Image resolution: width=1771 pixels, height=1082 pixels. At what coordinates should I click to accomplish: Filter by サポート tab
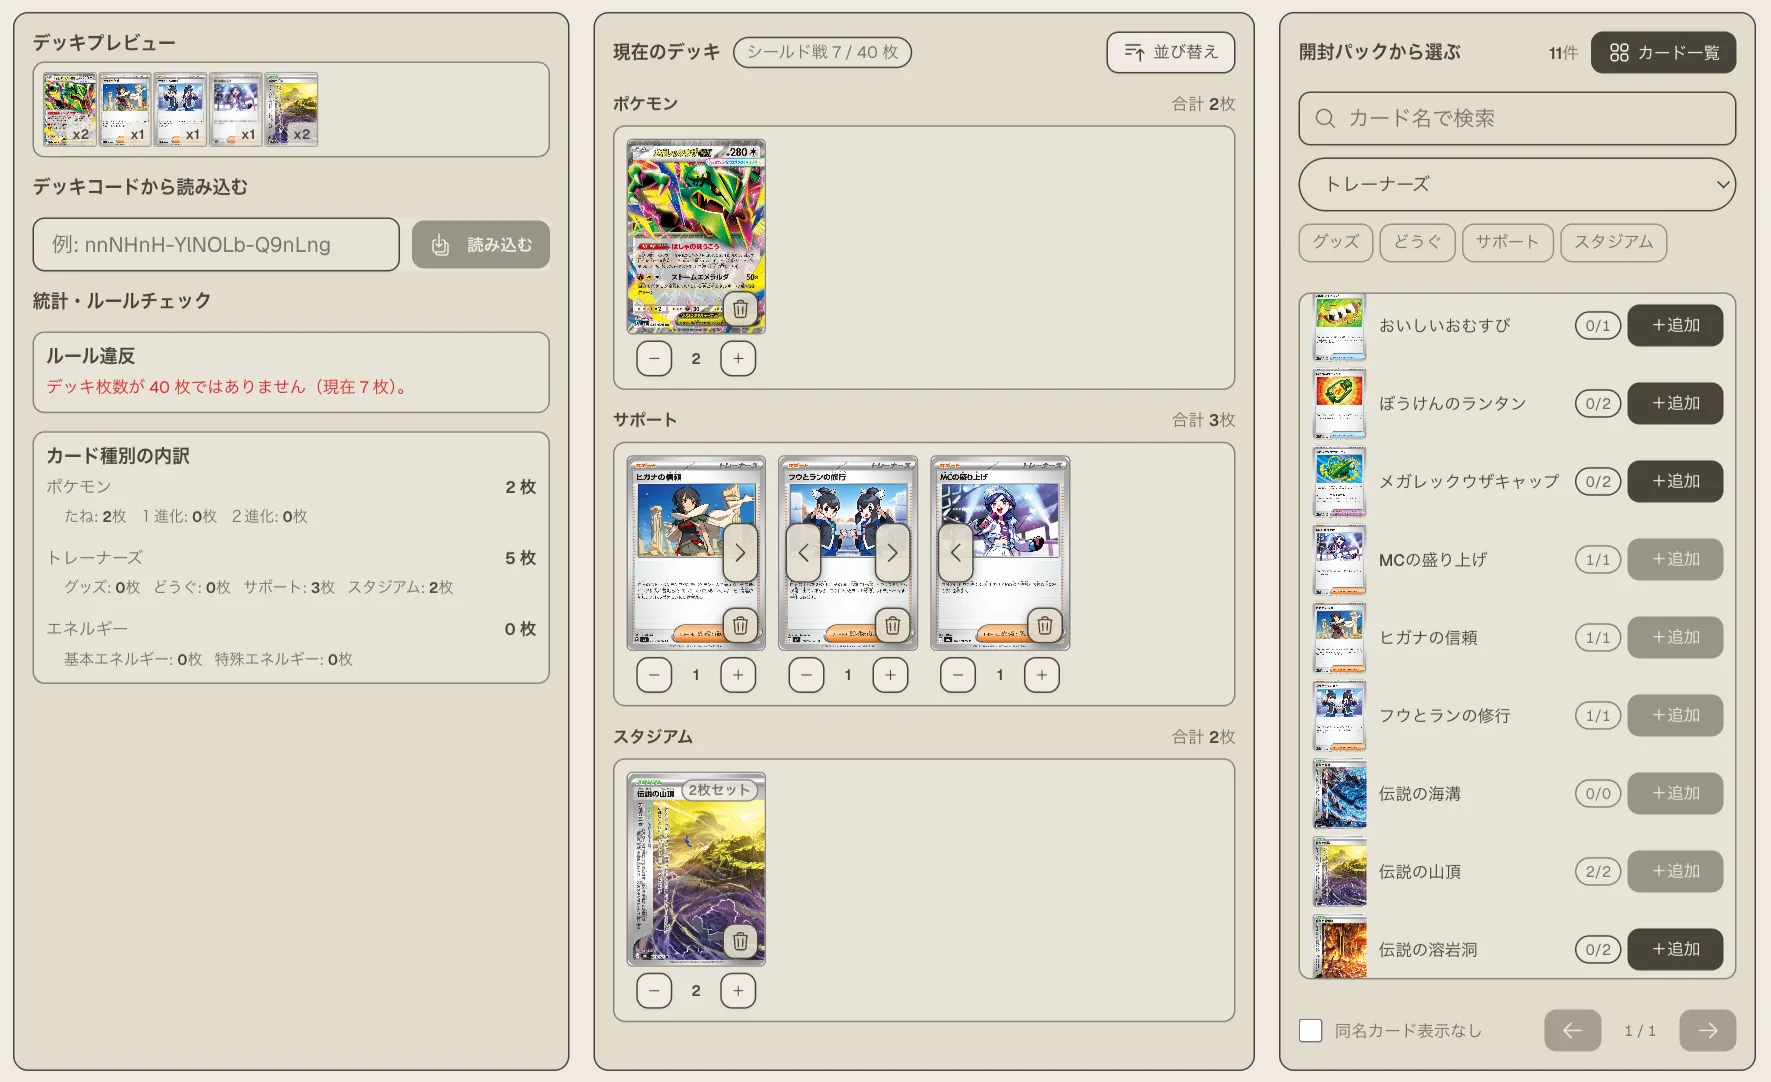(x=1507, y=242)
